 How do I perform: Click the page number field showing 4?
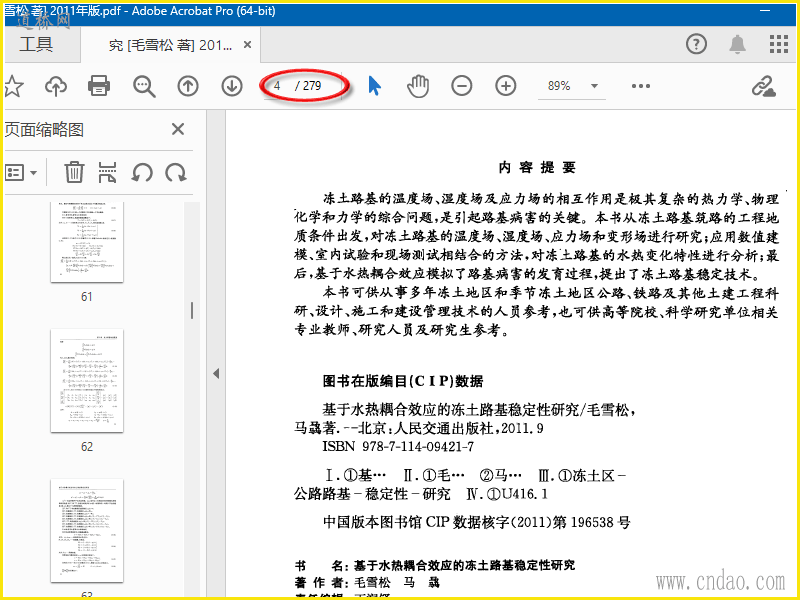point(278,86)
